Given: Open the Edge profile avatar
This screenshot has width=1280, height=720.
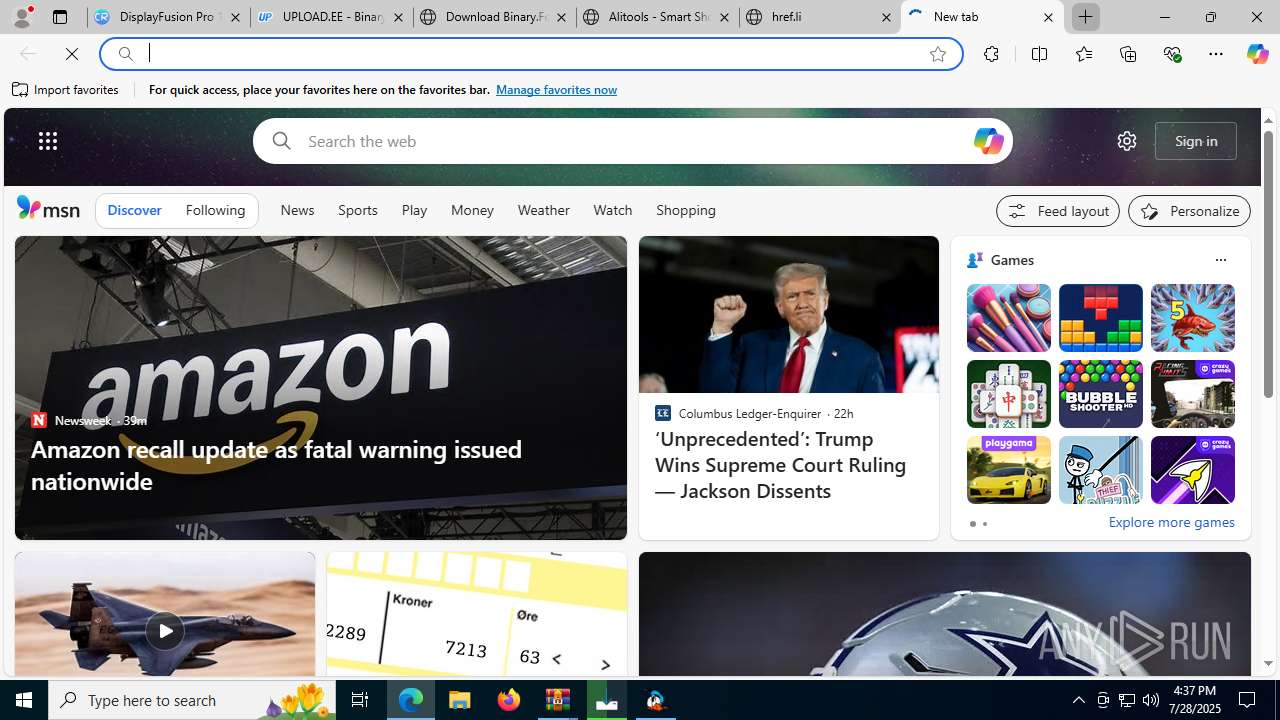Looking at the screenshot, I should (22, 17).
